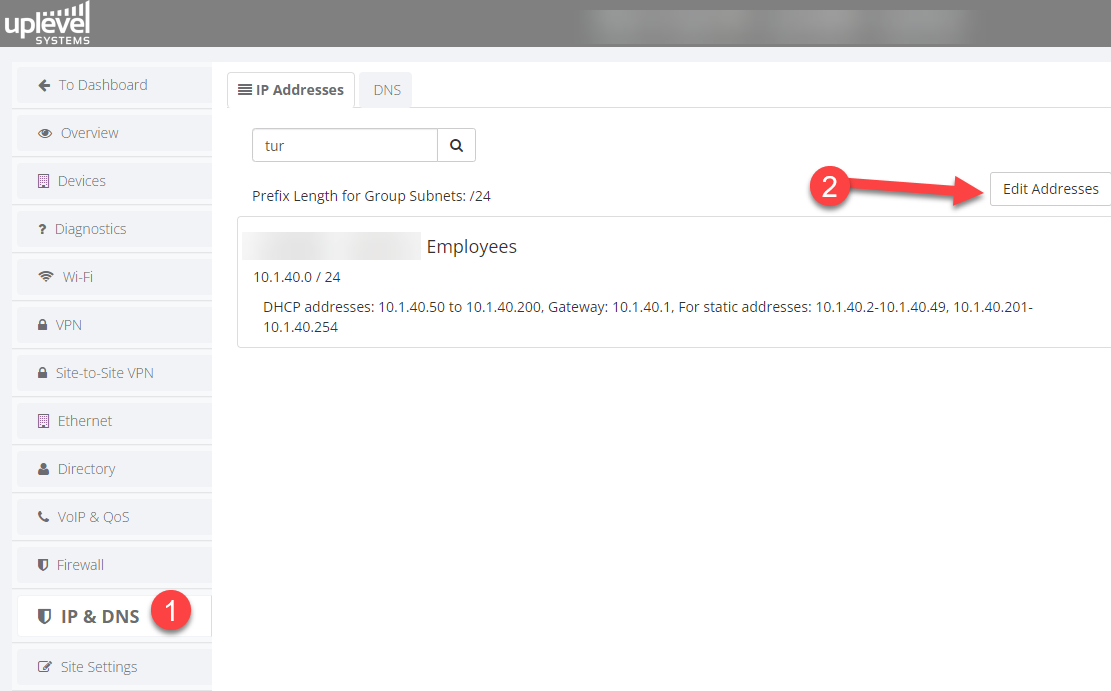This screenshot has height=691, width=1111.
Task: Select the IP & DNS menu item
Action: click(x=114, y=617)
